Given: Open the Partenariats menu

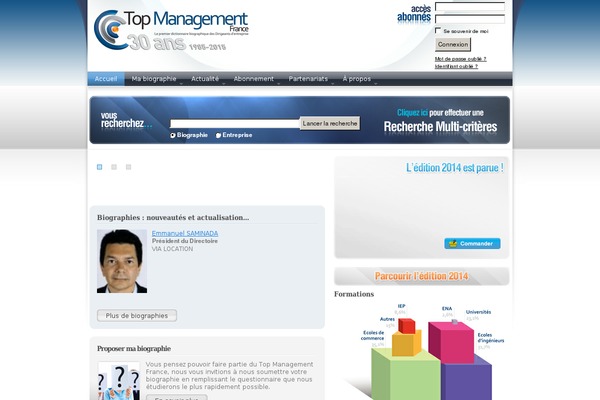Looking at the screenshot, I should click(308, 79).
